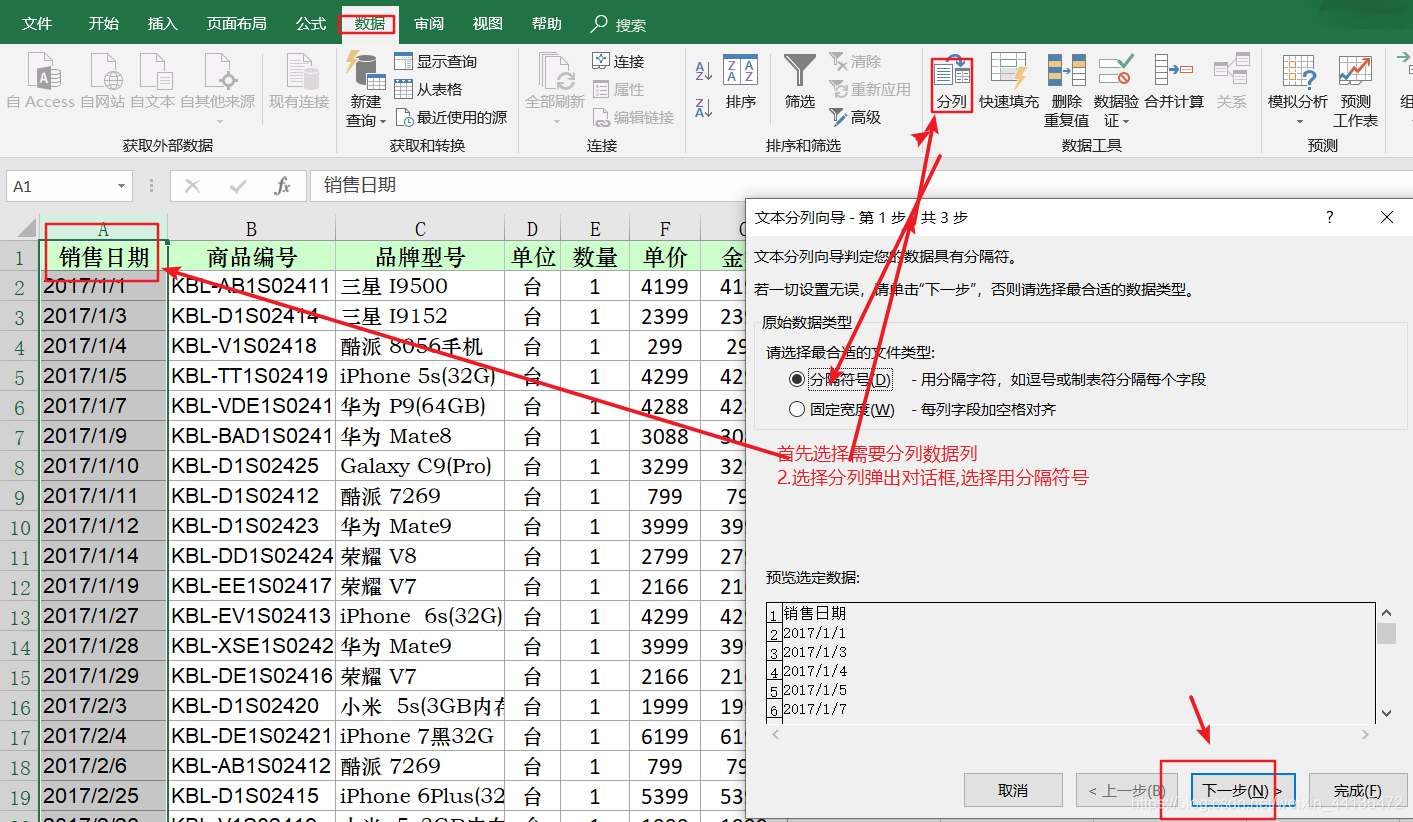
Task: Click the wizard help question mark
Action: click(1330, 217)
